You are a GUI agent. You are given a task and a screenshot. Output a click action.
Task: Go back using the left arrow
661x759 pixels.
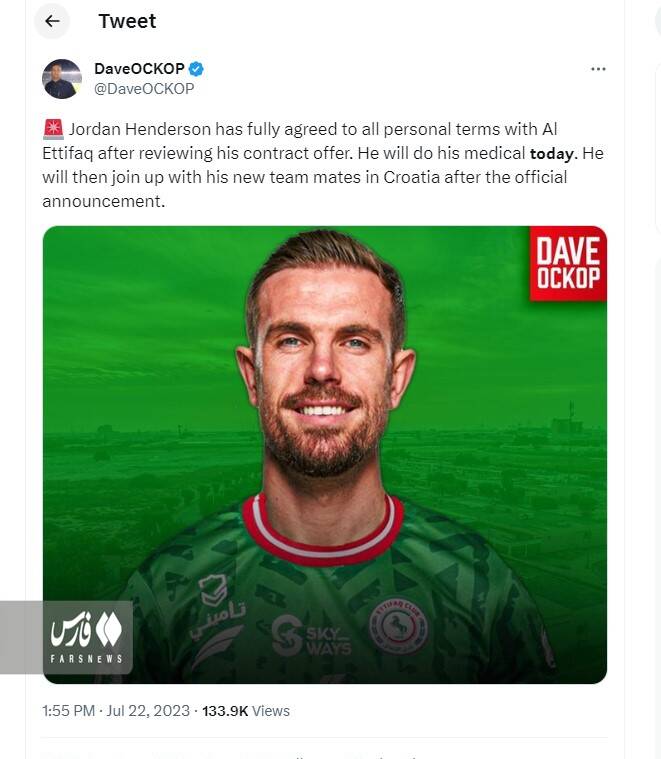(52, 21)
